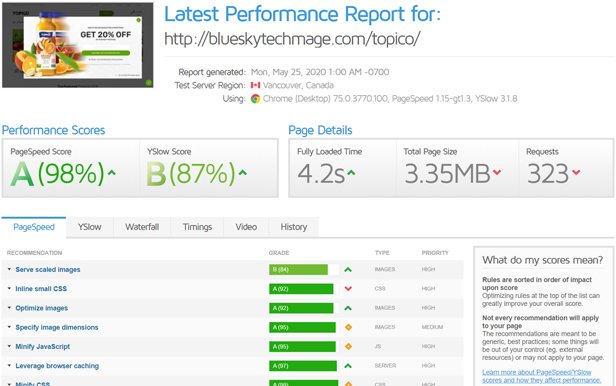The height and width of the screenshot is (386, 616).
Task: Expand Optimize images arrow
Action: [x=9, y=308]
